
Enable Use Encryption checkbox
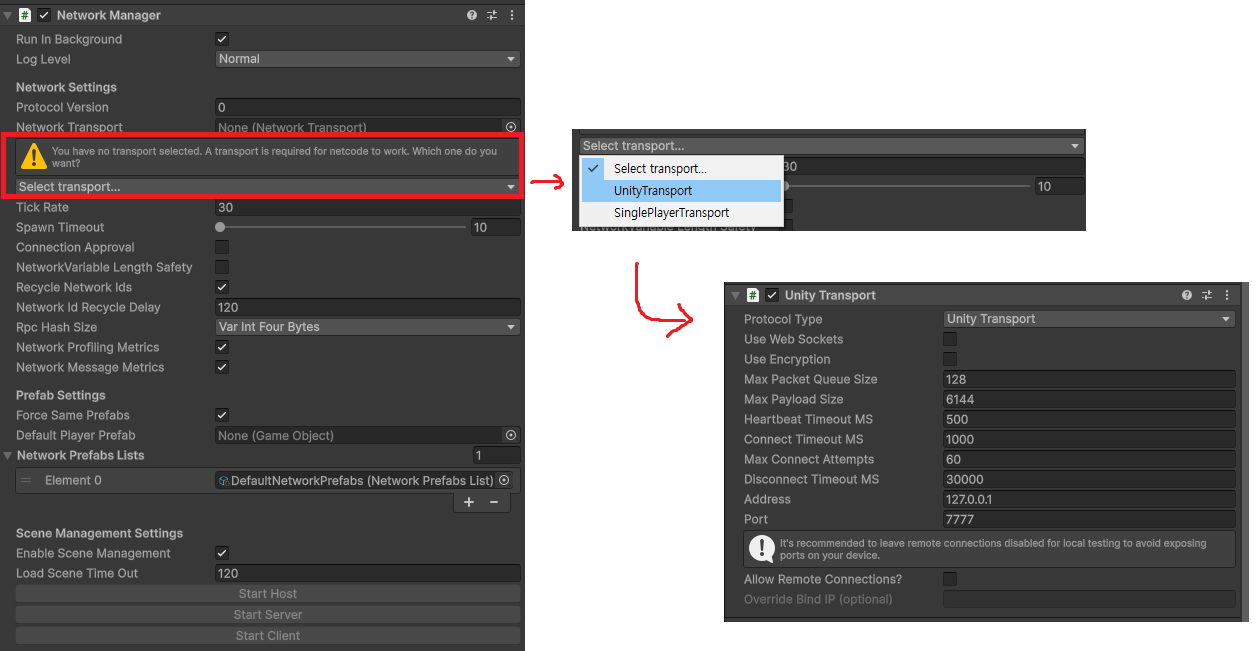coord(950,359)
